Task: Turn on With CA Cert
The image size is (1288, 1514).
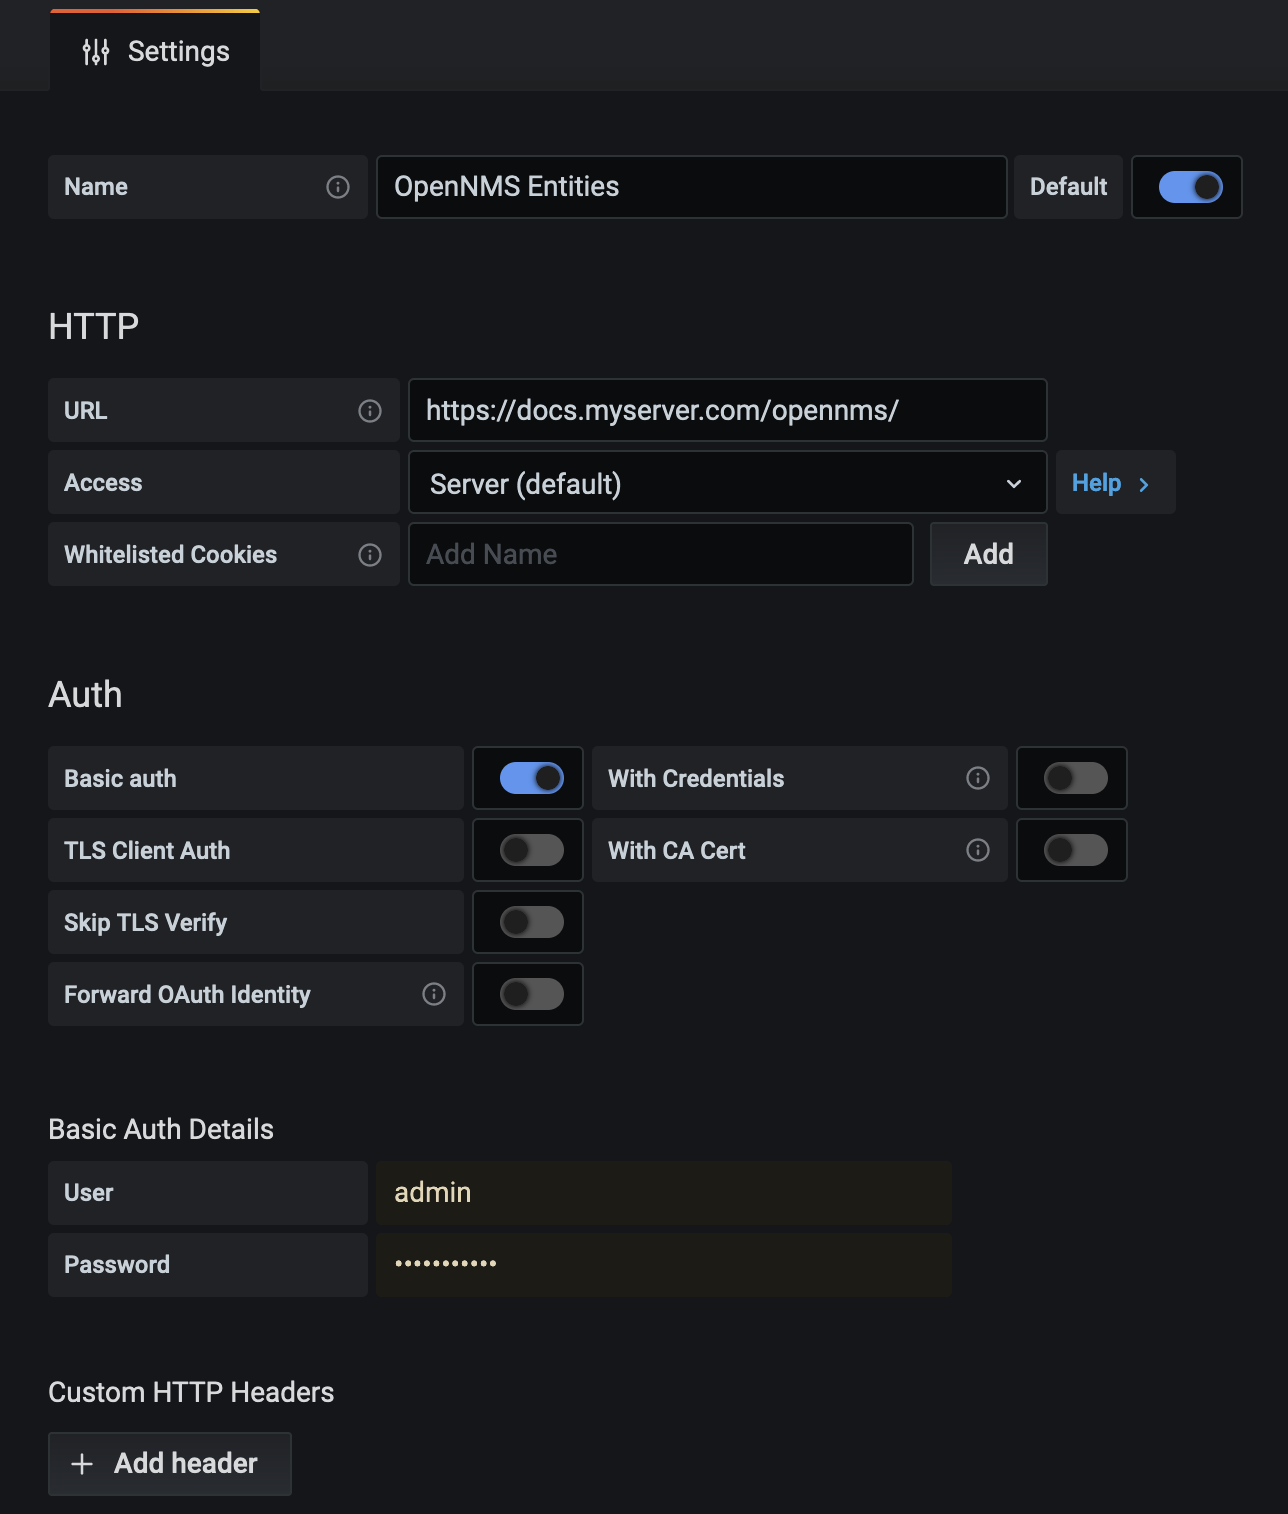Action: (1071, 850)
